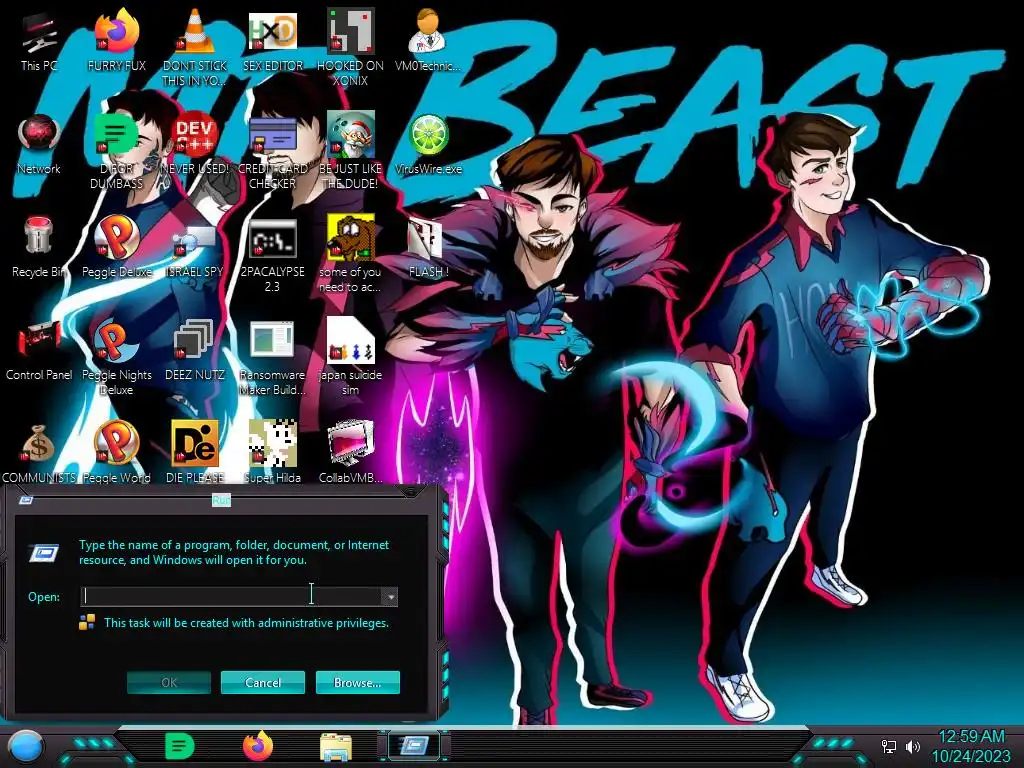Select the Peggle World shortcut
Image resolution: width=1024 pixels, height=768 pixels.
pyautogui.click(x=116, y=452)
